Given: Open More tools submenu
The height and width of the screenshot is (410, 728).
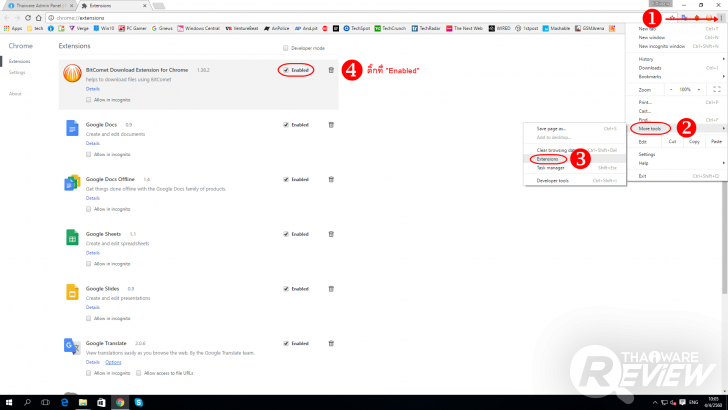Looking at the screenshot, I should [676, 129].
